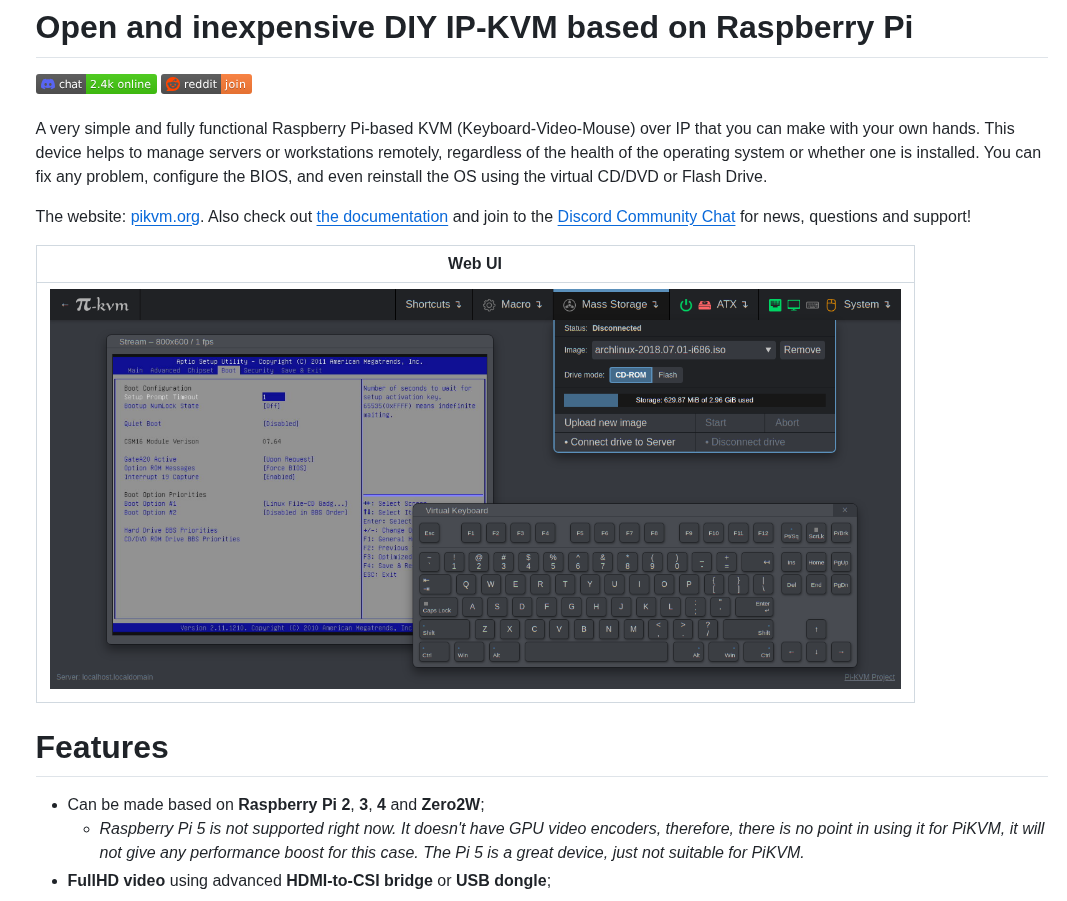Close the Virtual Keyboard window in the screenshot
This screenshot has height=901, width=1067.
click(x=844, y=510)
